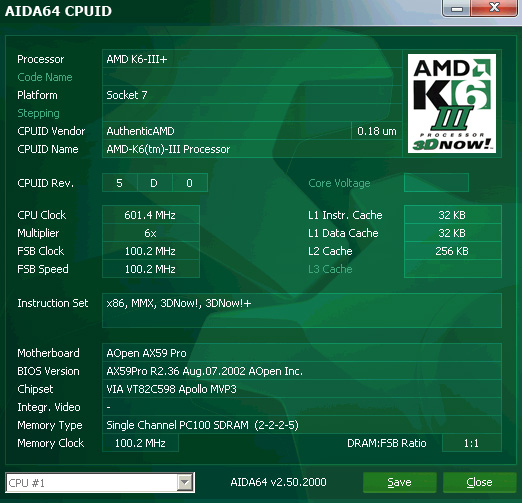Screen dimensions: 522x503
Task: Click the AMD-K6(tm)-III Processor name value
Action: [x=252, y=149]
